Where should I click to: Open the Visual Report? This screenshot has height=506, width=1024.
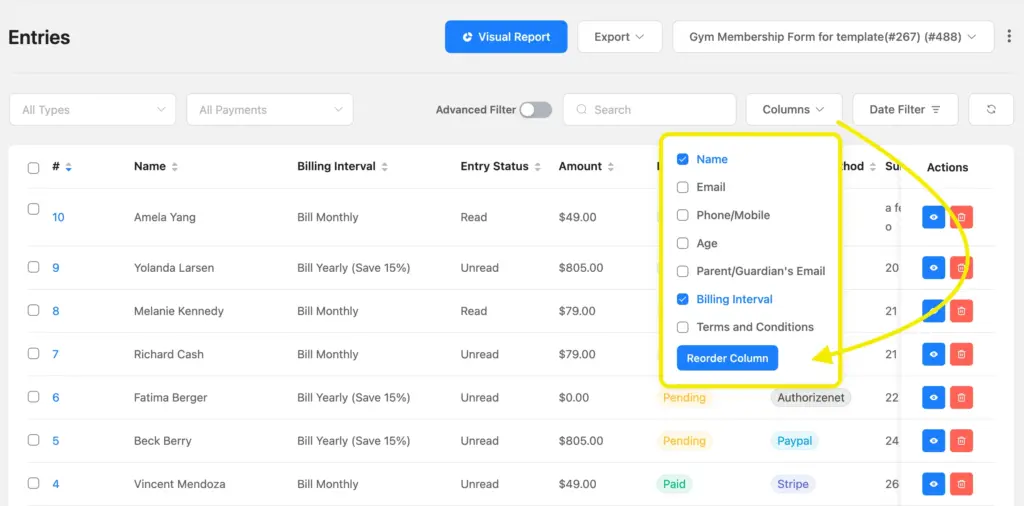coord(506,37)
